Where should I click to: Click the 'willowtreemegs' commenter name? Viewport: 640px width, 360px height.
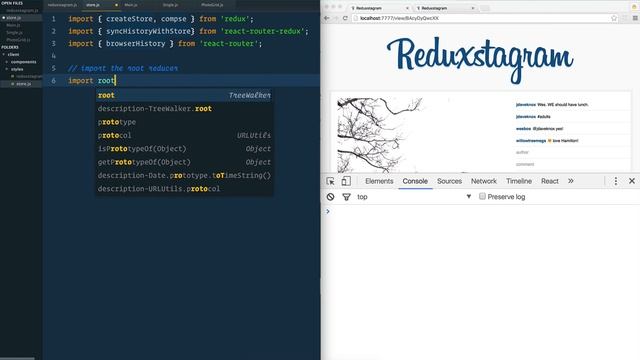pyautogui.click(x=531, y=141)
